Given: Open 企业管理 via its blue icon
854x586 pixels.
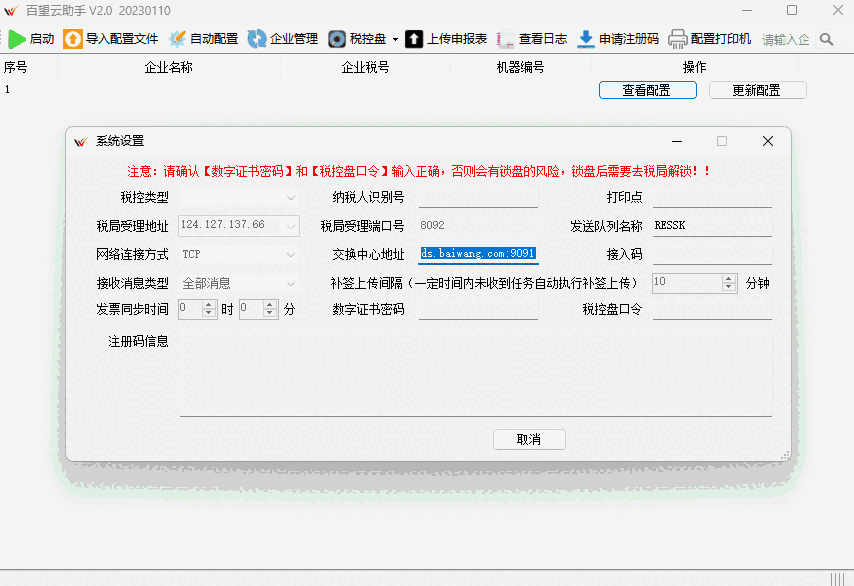Looking at the screenshot, I should [x=257, y=39].
